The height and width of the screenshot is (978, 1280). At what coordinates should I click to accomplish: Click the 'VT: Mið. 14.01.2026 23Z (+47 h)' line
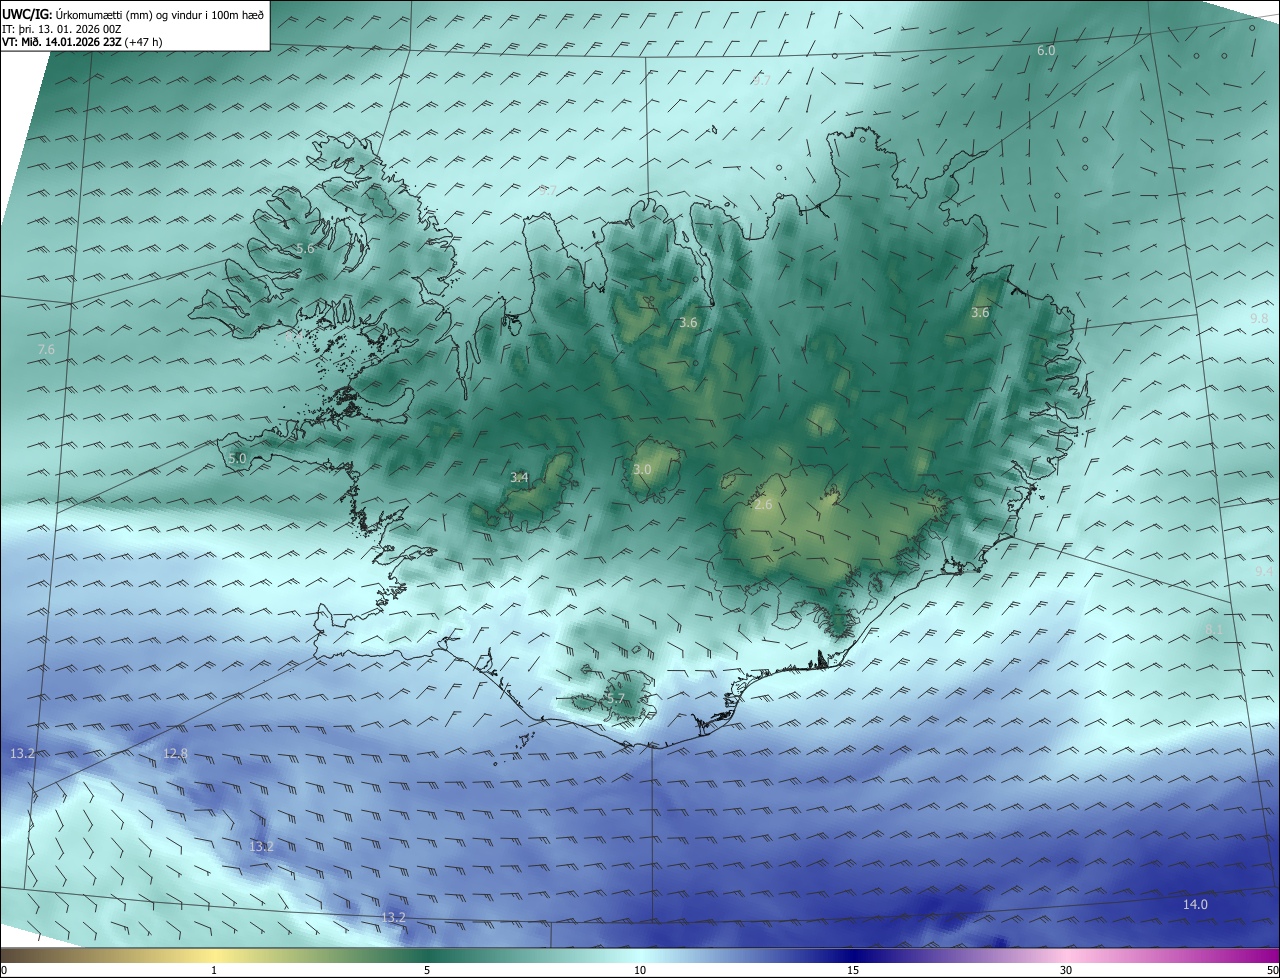[82, 41]
